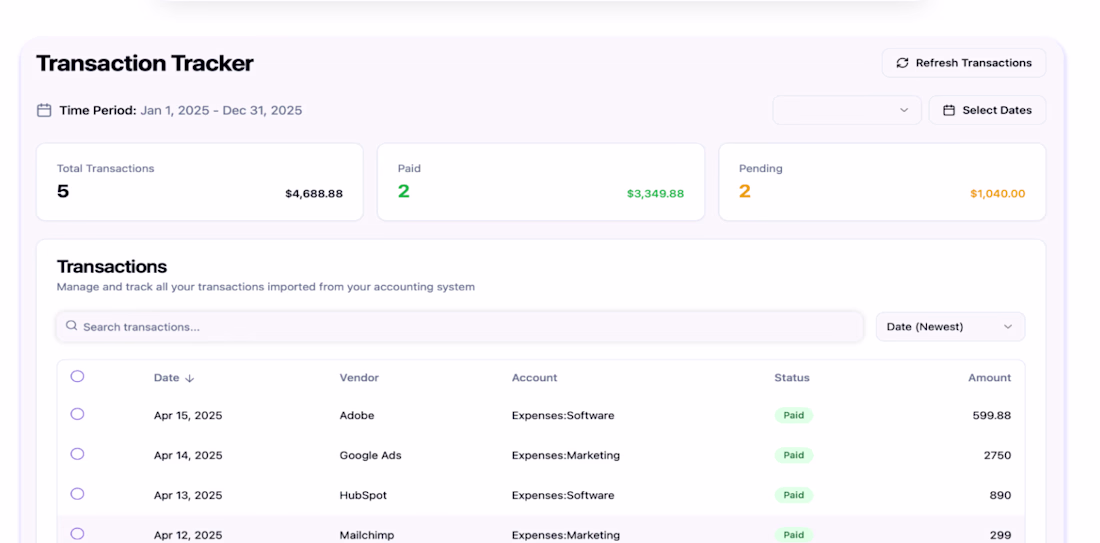Click the circular refresh arrows icon
This screenshot has height=543, width=1100.
[x=902, y=63]
